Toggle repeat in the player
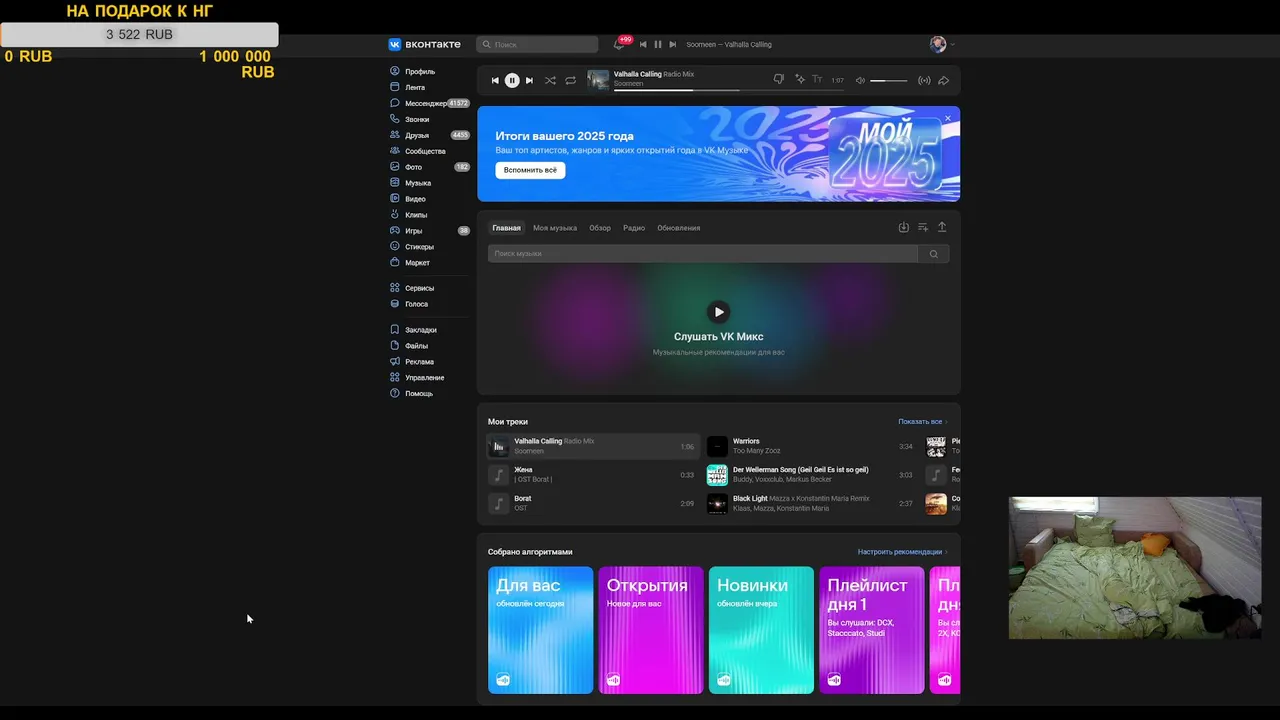1280x720 pixels. (570, 81)
